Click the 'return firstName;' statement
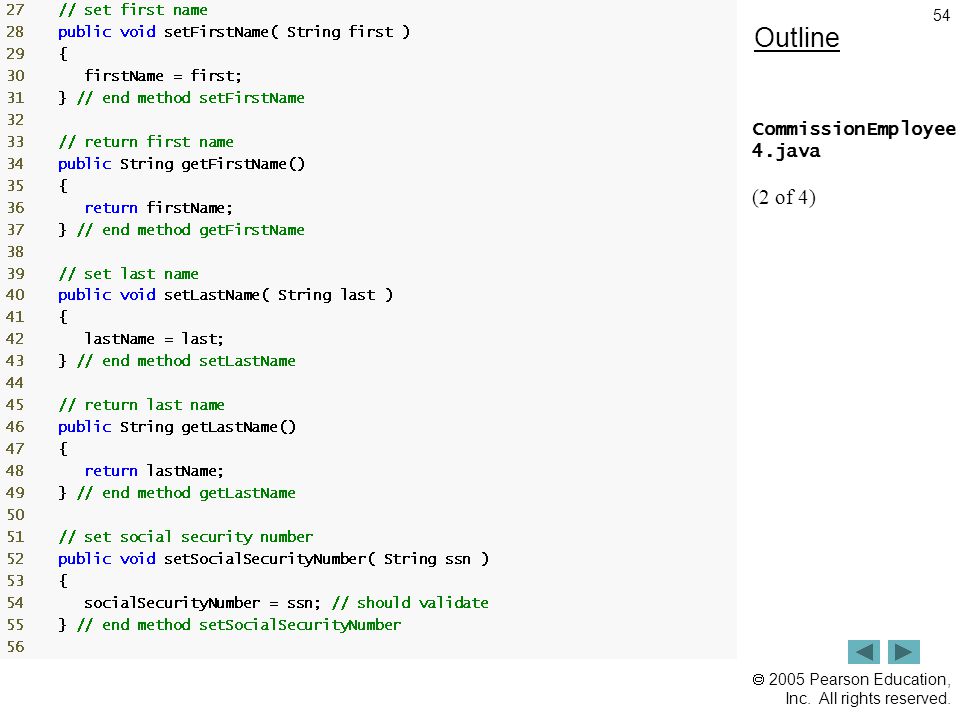960x720 pixels. (x=159, y=208)
